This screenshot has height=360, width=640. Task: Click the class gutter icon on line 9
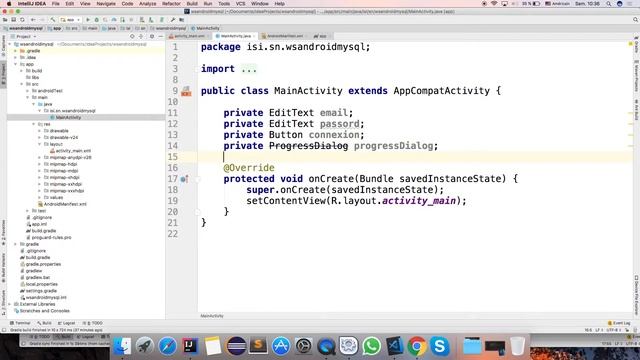186,91
